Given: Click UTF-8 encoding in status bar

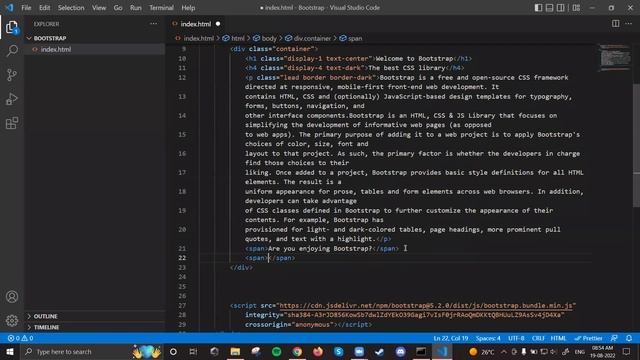Looking at the screenshot, I should click(x=516, y=338).
